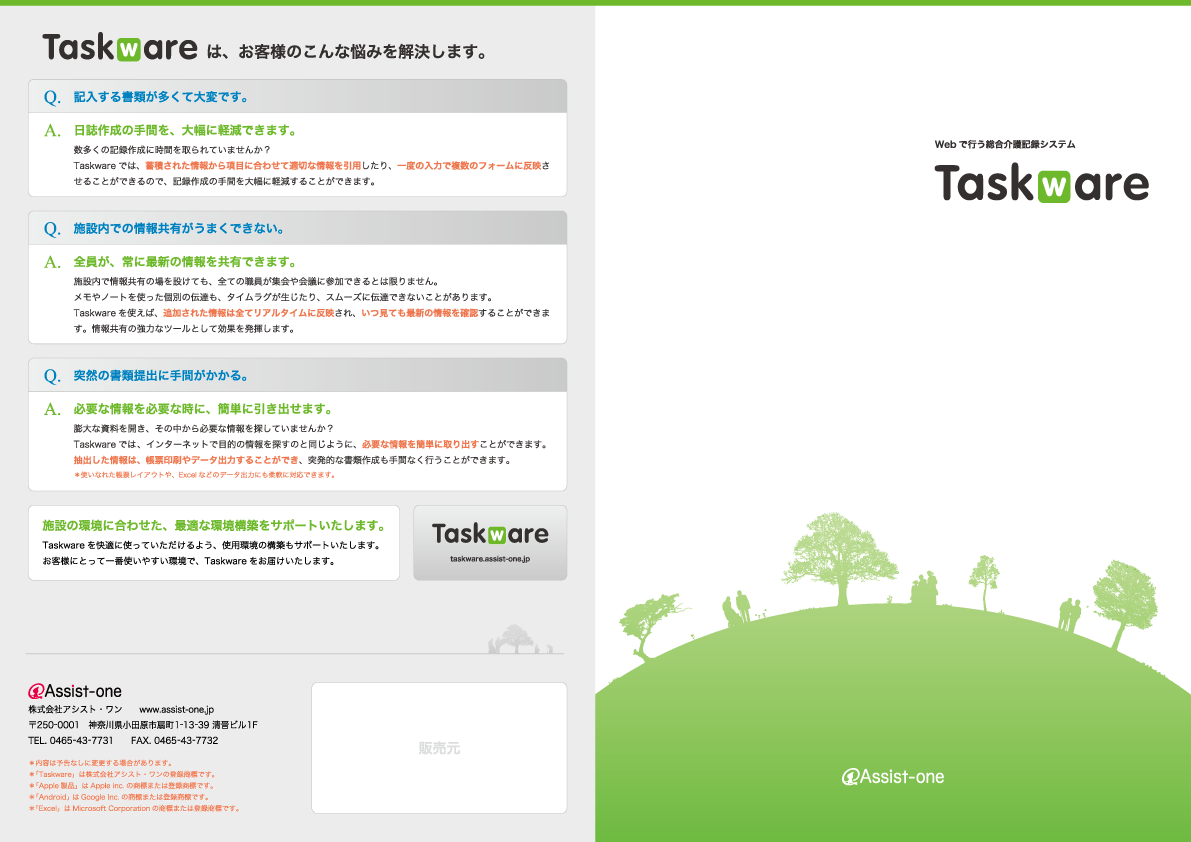
Task: Click the red phrase '一度の入力で複数のフォームに反映'
Action: click(469, 166)
